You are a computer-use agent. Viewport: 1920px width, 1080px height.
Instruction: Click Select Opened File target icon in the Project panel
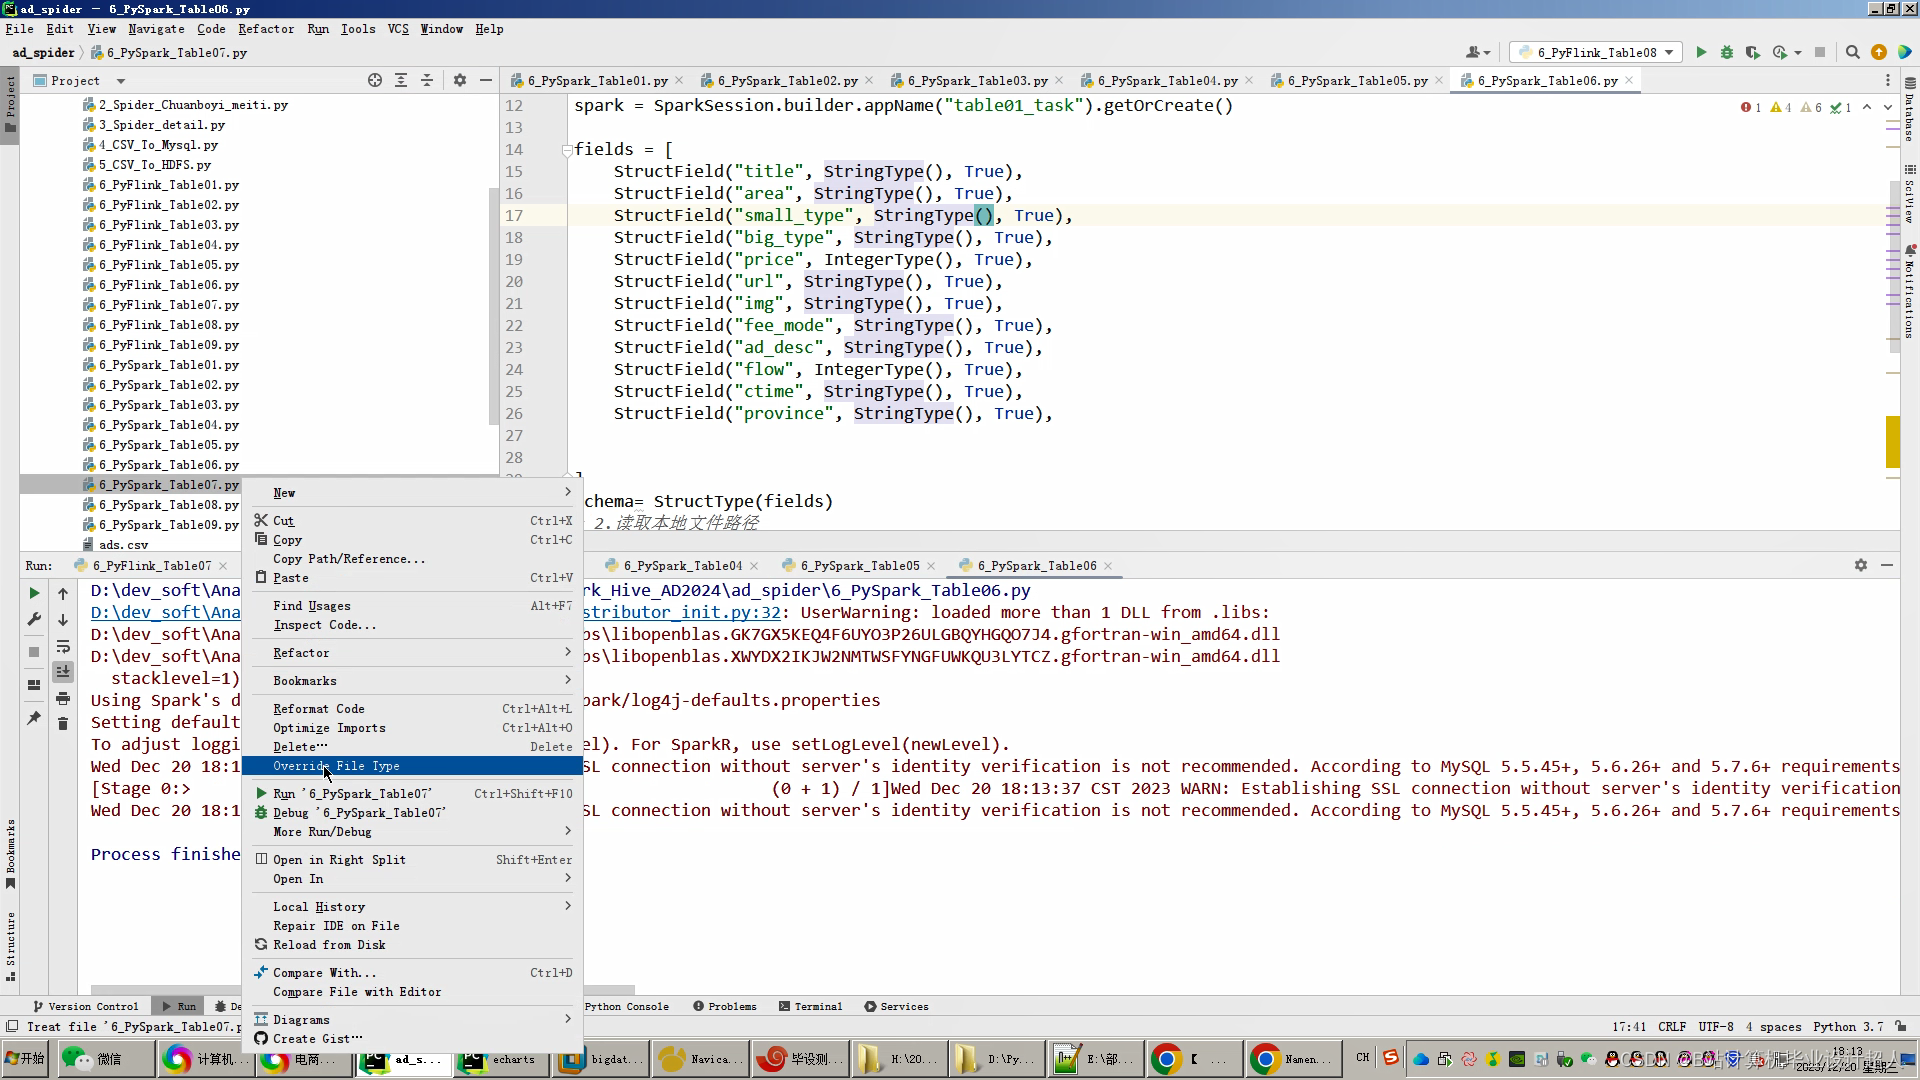coord(374,80)
